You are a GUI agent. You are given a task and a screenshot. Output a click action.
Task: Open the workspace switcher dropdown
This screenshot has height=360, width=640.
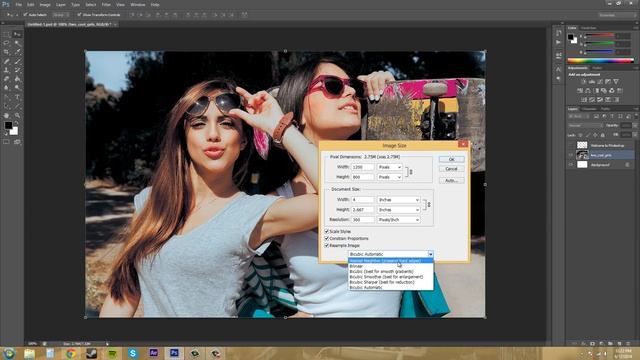[618, 15]
